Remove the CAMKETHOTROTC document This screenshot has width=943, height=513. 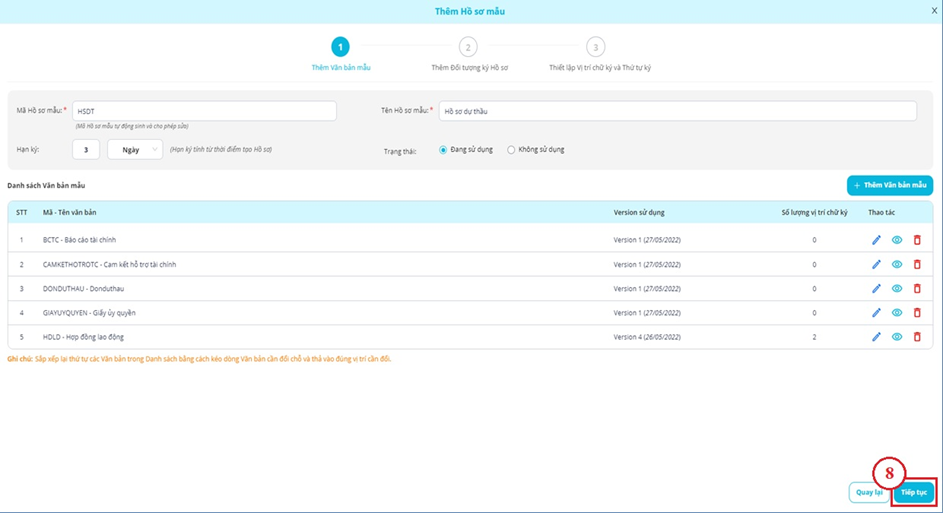(917, 264)
